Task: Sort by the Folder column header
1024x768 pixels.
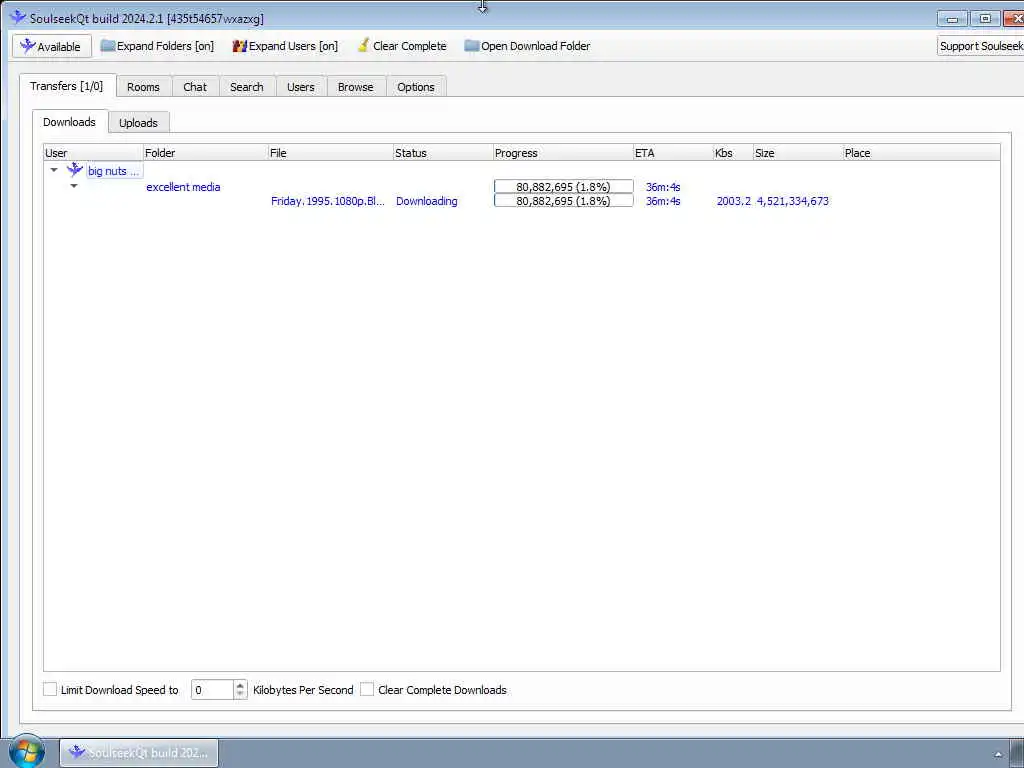Action: (206, 153)
